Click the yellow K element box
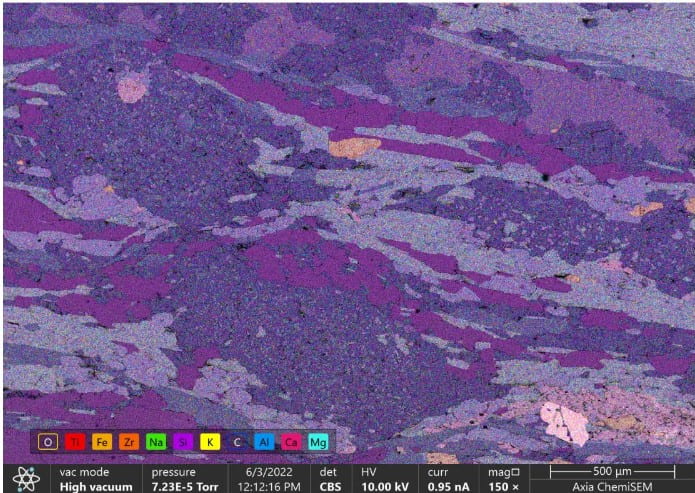Screen dimensions: 695x493 (x=210, y=441)
